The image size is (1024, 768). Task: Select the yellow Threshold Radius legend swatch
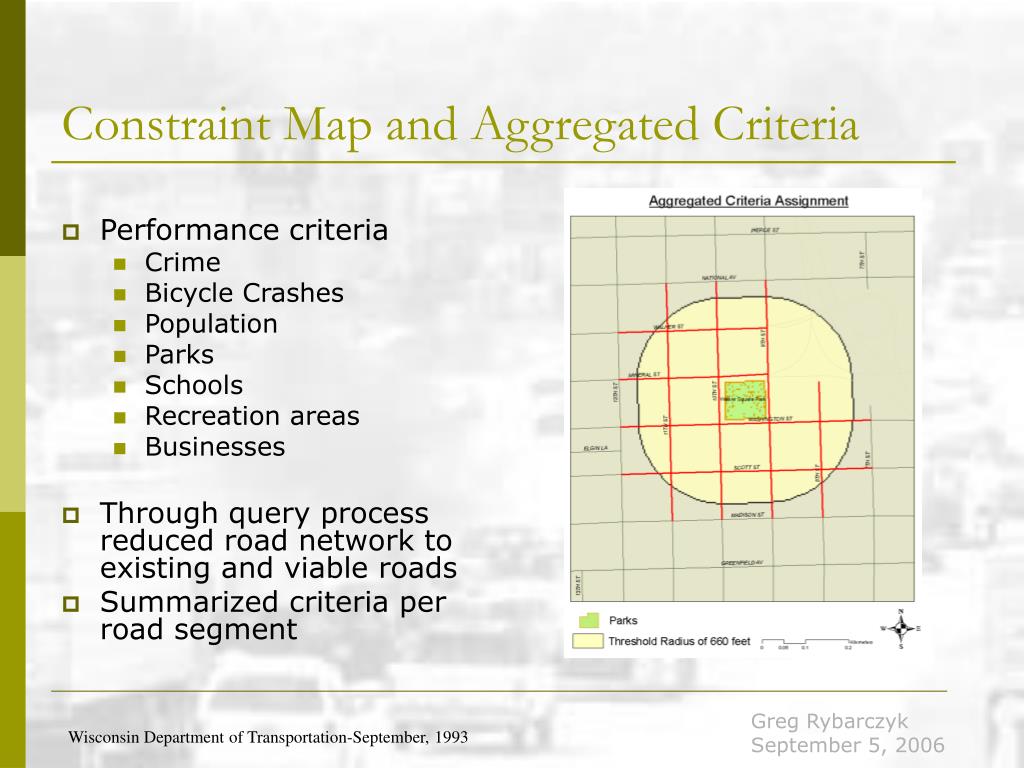(588, 641)
